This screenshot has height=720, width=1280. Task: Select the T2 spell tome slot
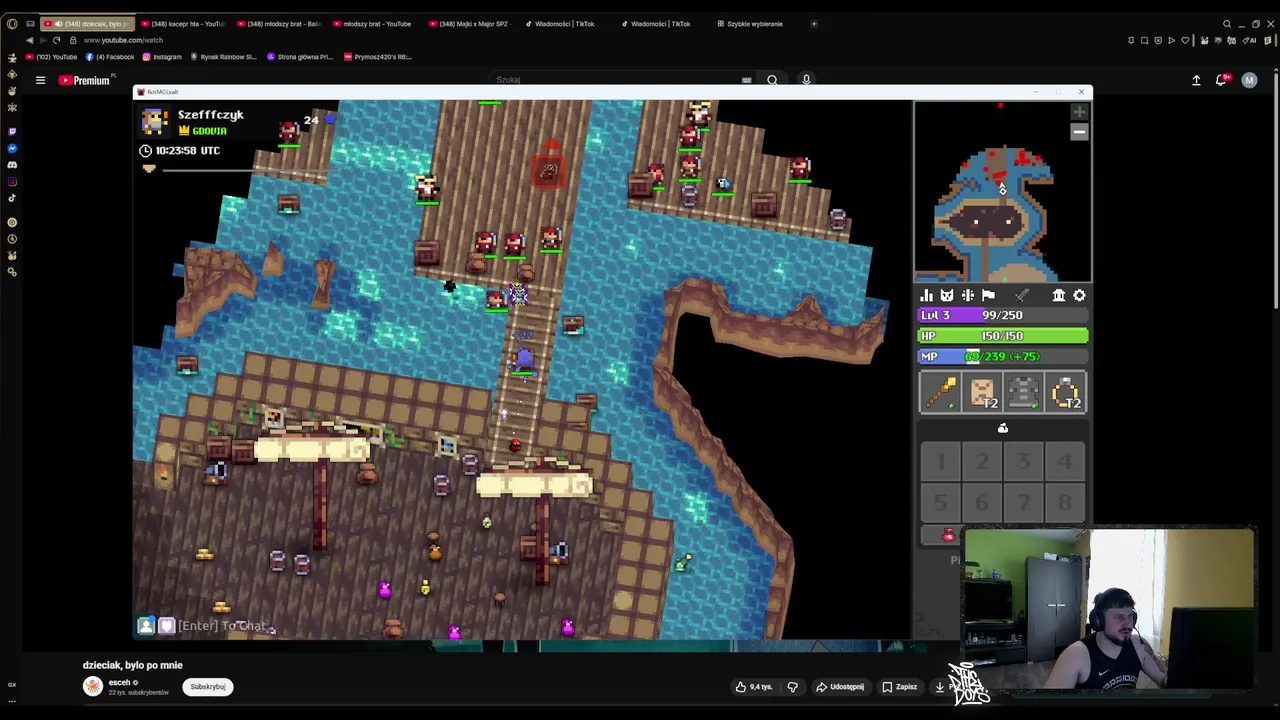[982, 392]
